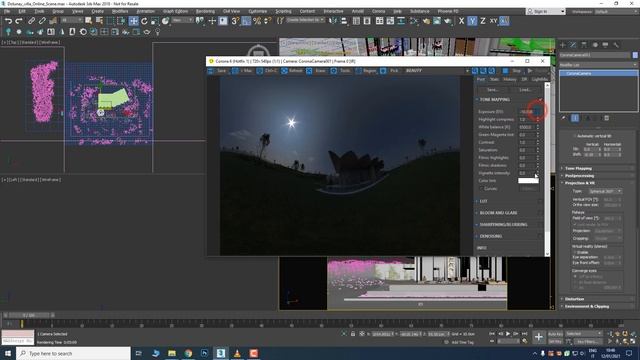Switch to the History tab in frame buffer
Viewport: 640px width, 360px height.
coord(509,79)
